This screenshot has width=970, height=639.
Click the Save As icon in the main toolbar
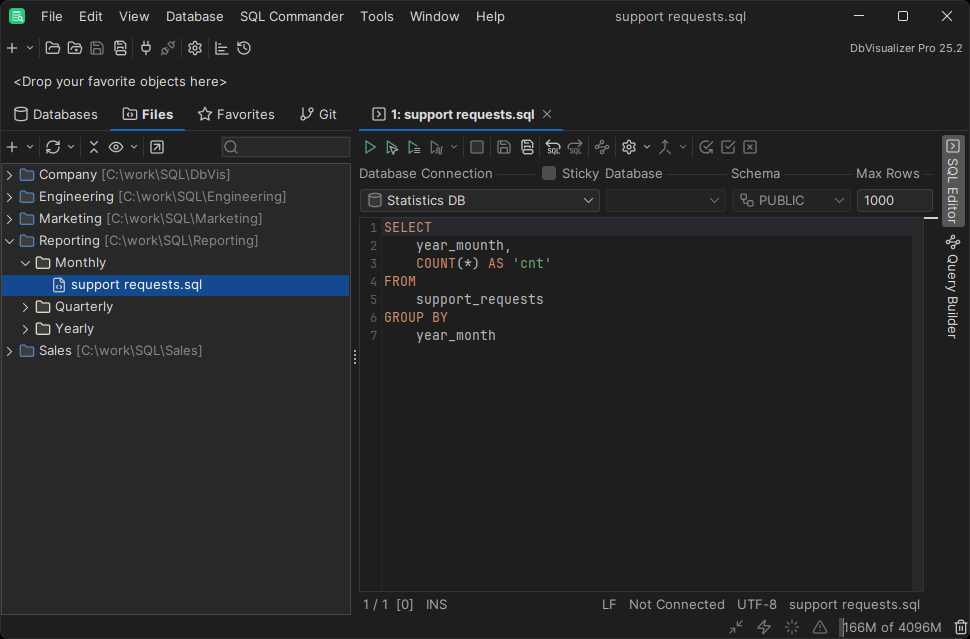pos(120,48)
